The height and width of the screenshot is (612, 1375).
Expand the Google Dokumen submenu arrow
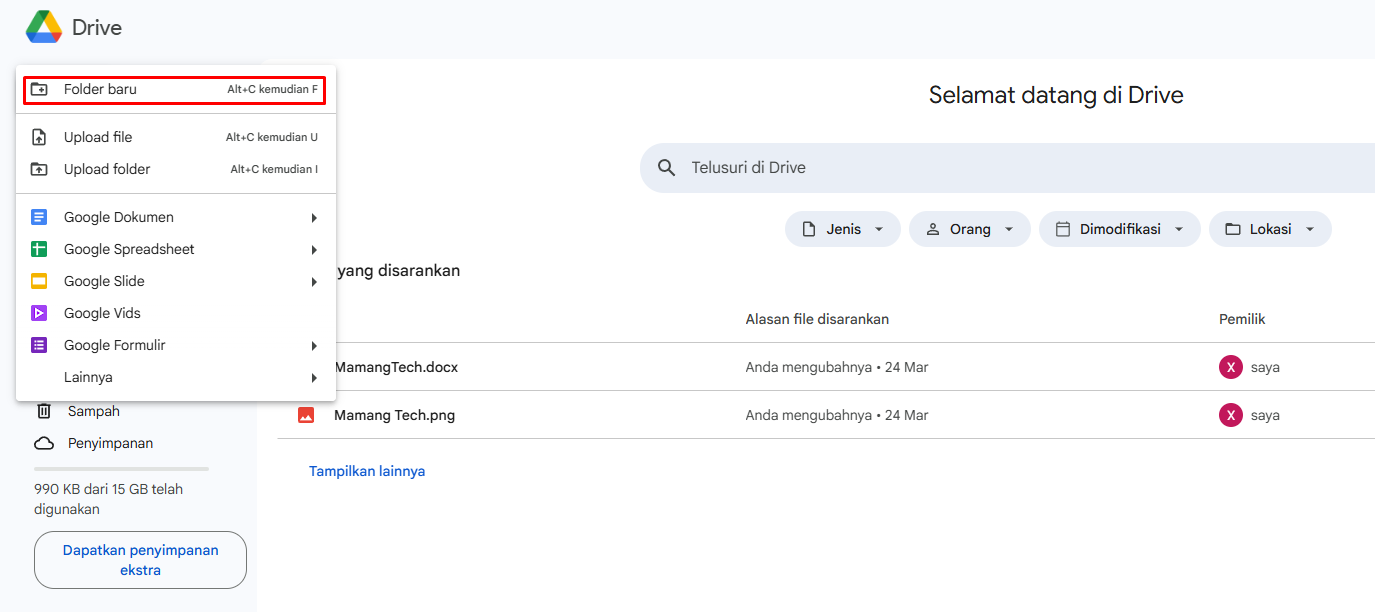click(314, 218)
